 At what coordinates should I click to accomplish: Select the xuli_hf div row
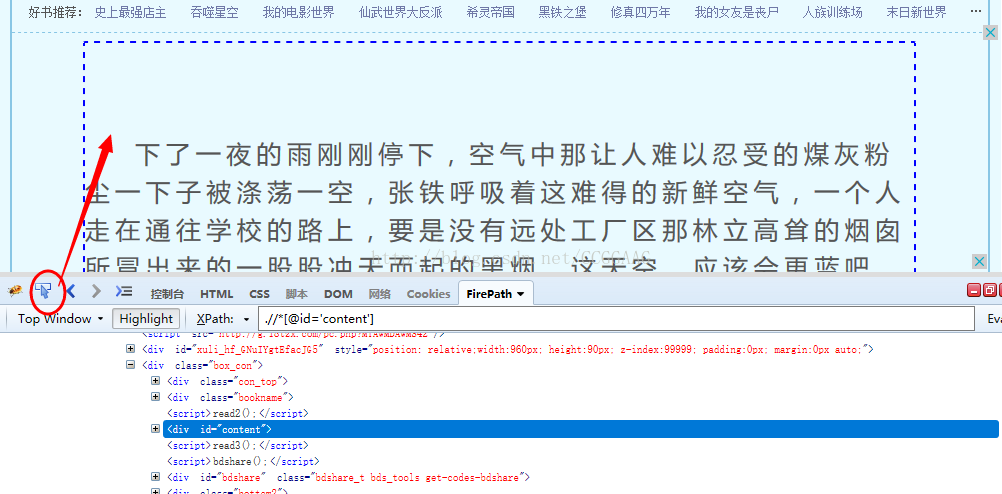tap(507, 350)
